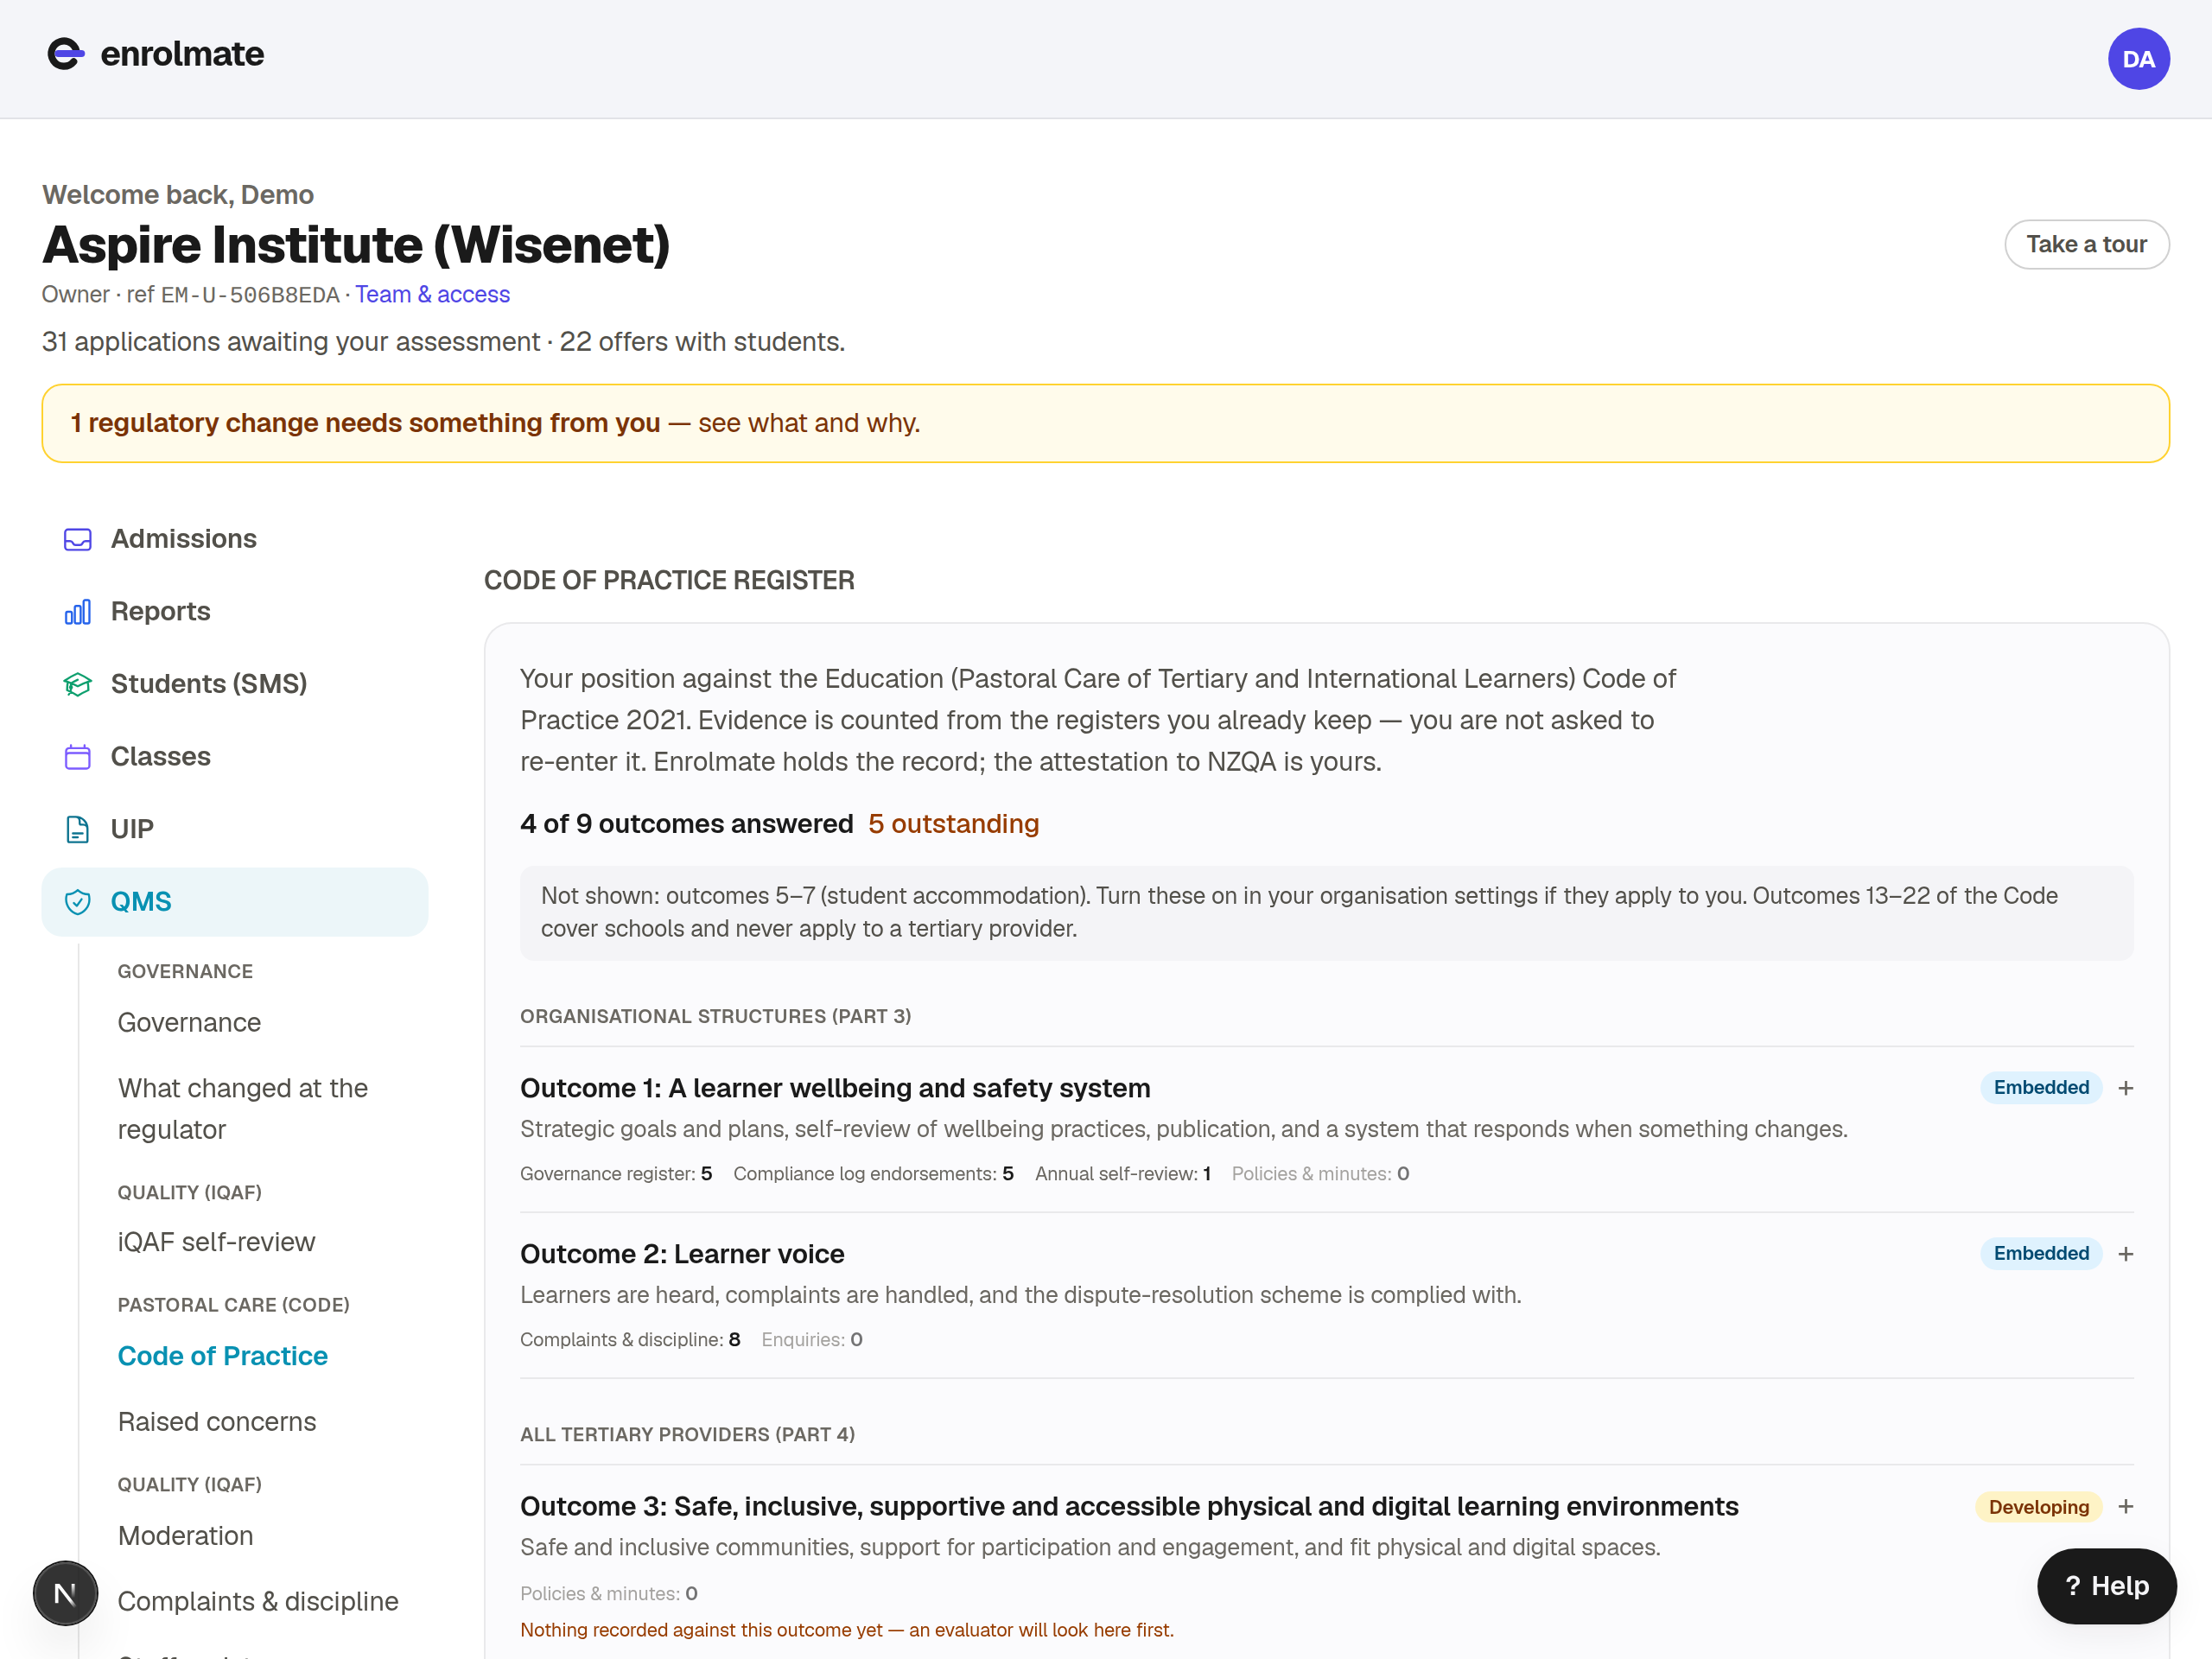Click the round N badge icon

[x=65, y=1593]
